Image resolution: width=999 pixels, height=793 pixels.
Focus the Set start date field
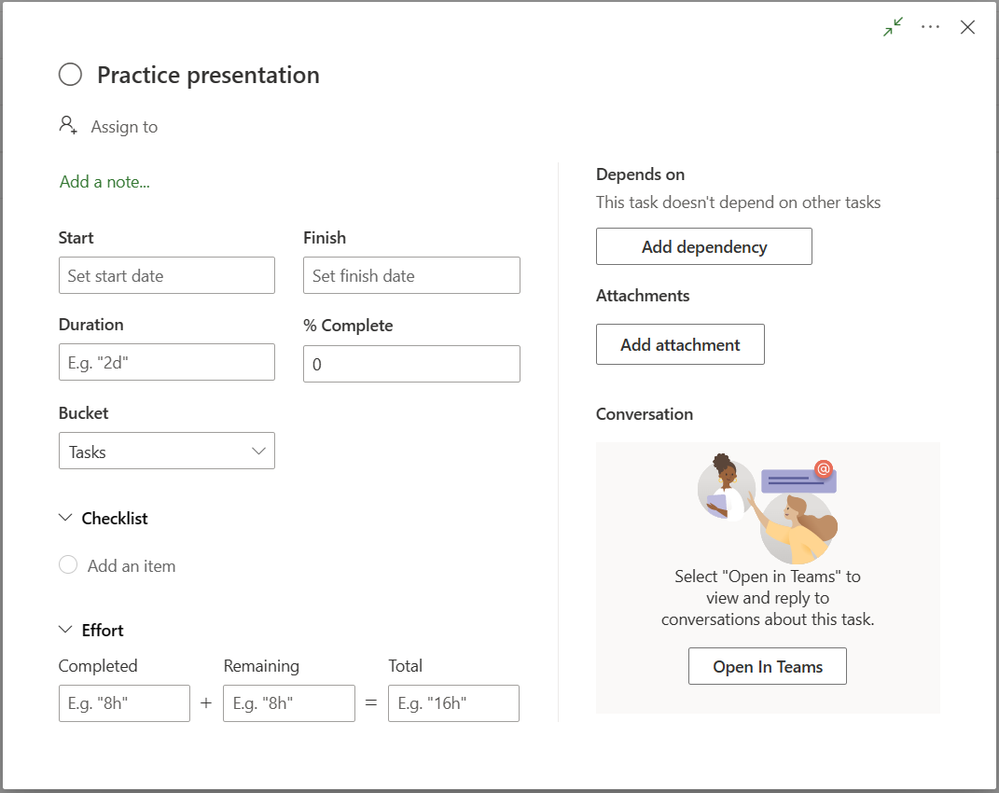coord(167,275)
